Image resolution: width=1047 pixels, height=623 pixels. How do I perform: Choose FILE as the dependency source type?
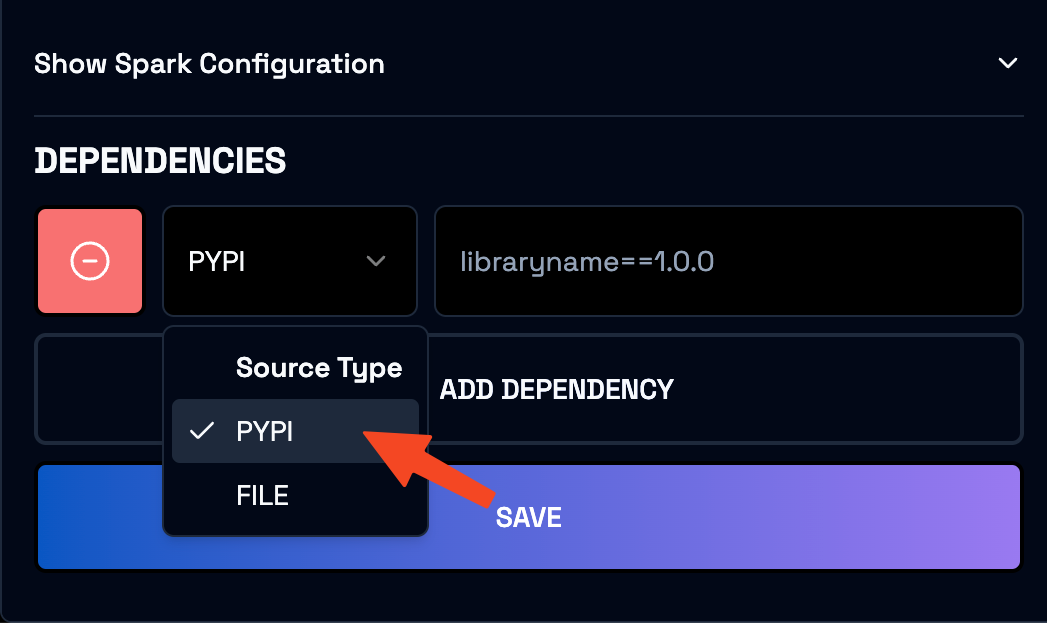coord(262,494)
